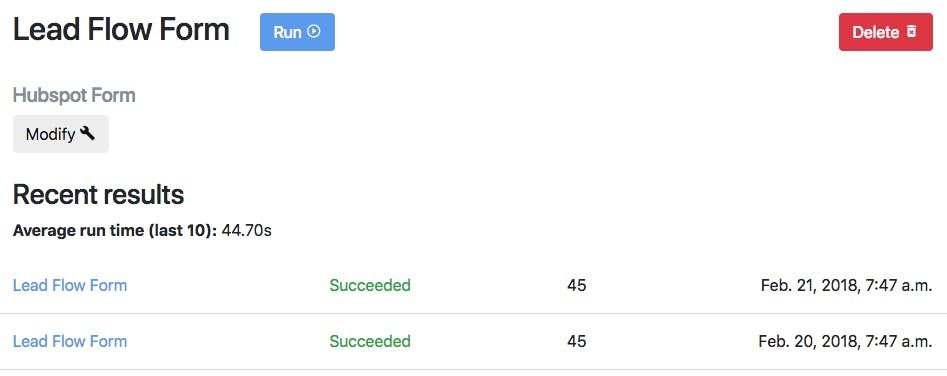Click the trash can icon on Delete
This screenshot has width=947, height=376.
(x=911, y=31)
